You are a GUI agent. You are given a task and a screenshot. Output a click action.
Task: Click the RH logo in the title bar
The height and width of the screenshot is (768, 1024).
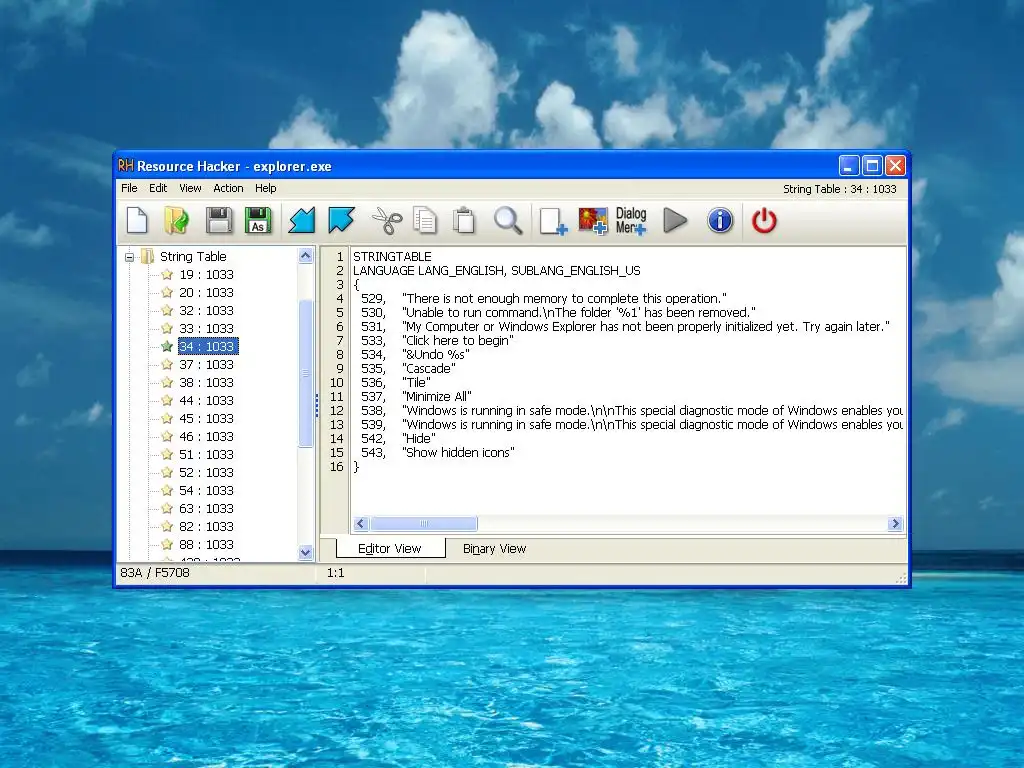pos(125,166)
